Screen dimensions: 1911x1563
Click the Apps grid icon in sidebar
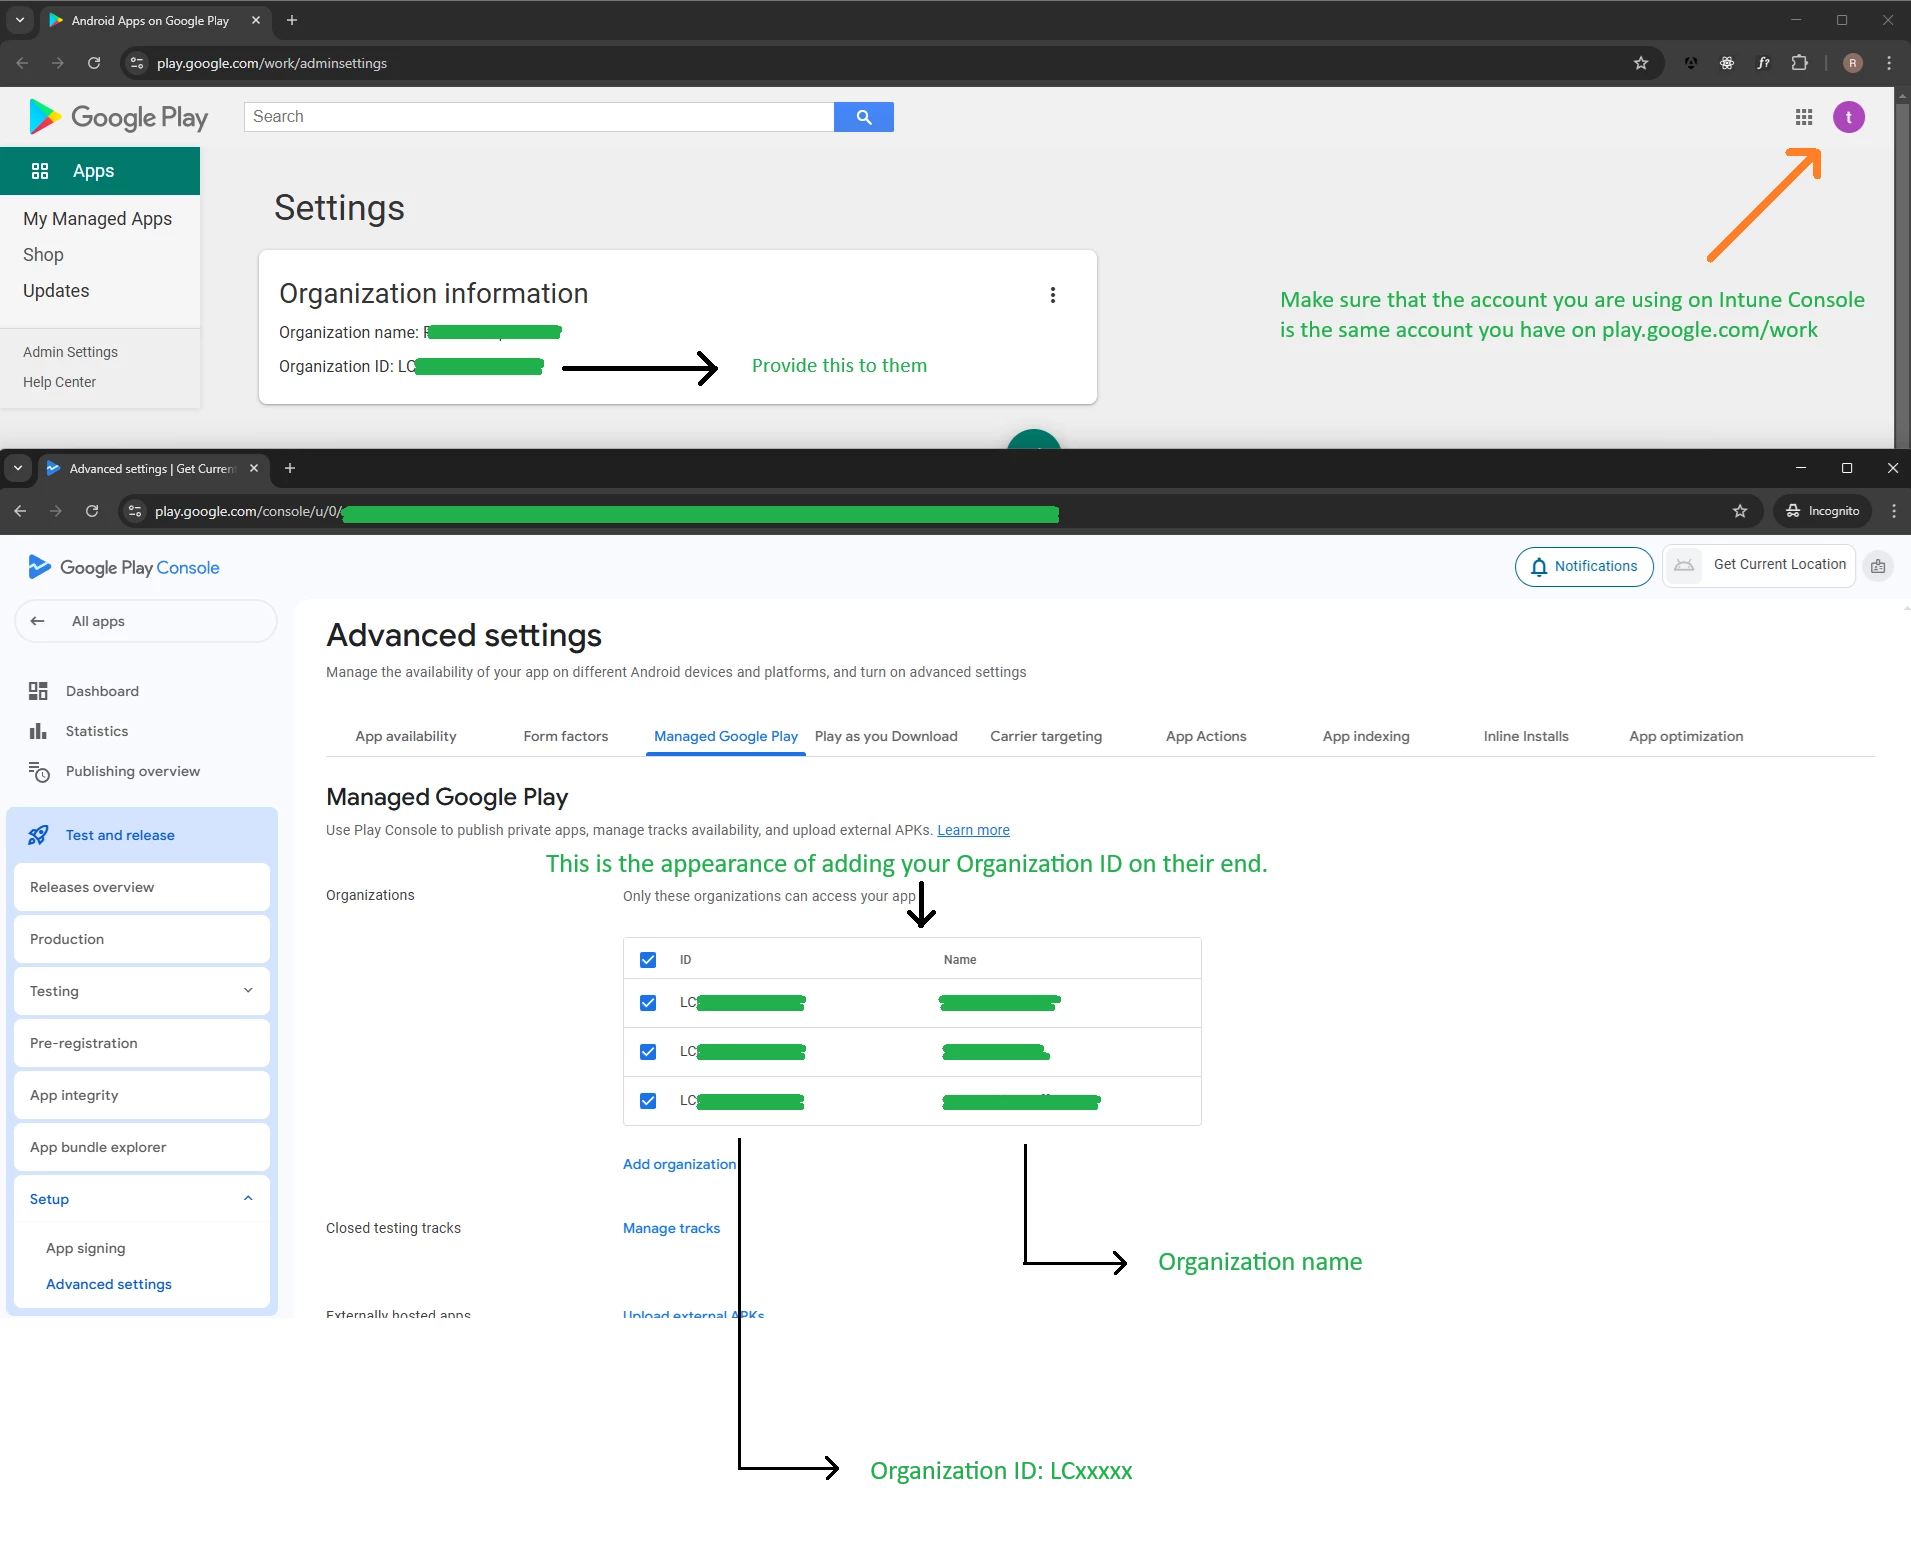coord(40,171)
